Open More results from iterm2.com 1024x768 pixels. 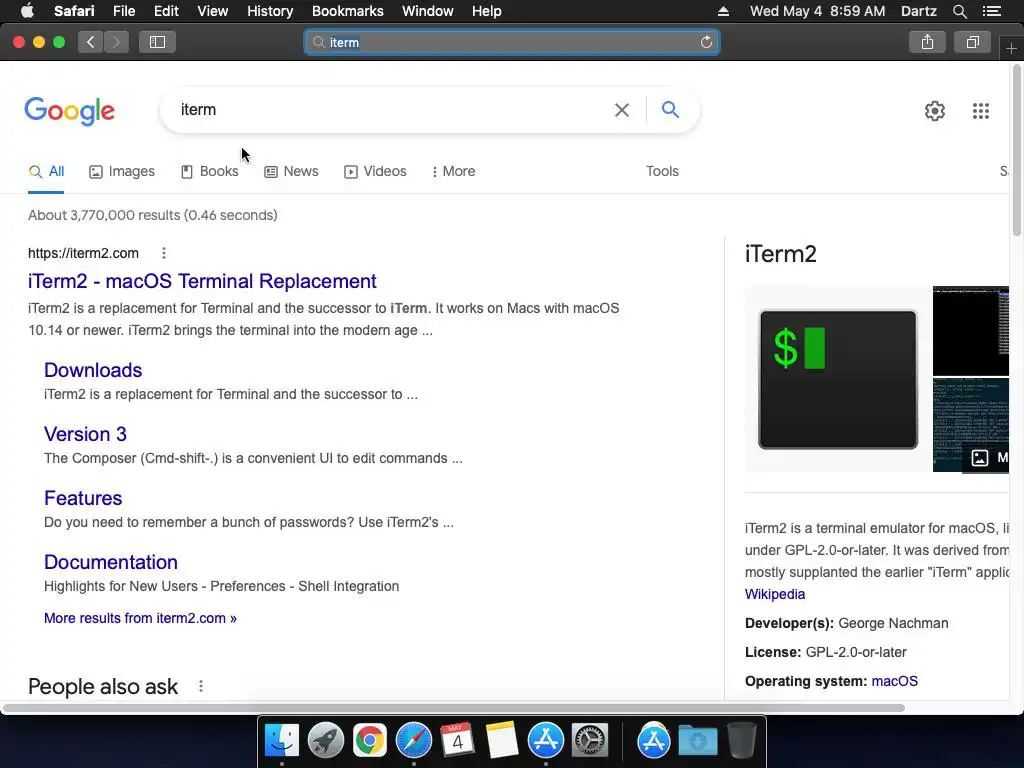(x=140, y=618)
